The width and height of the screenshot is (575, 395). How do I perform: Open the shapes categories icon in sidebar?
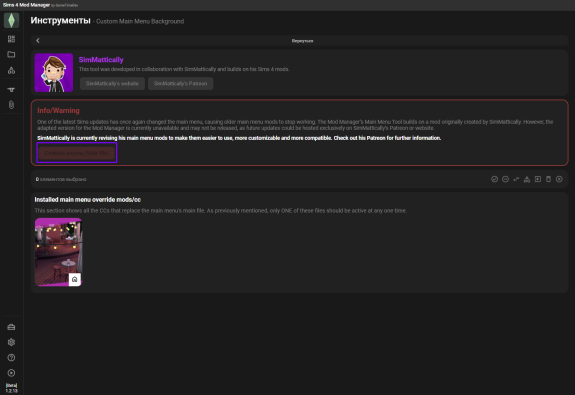click(11, 70)
